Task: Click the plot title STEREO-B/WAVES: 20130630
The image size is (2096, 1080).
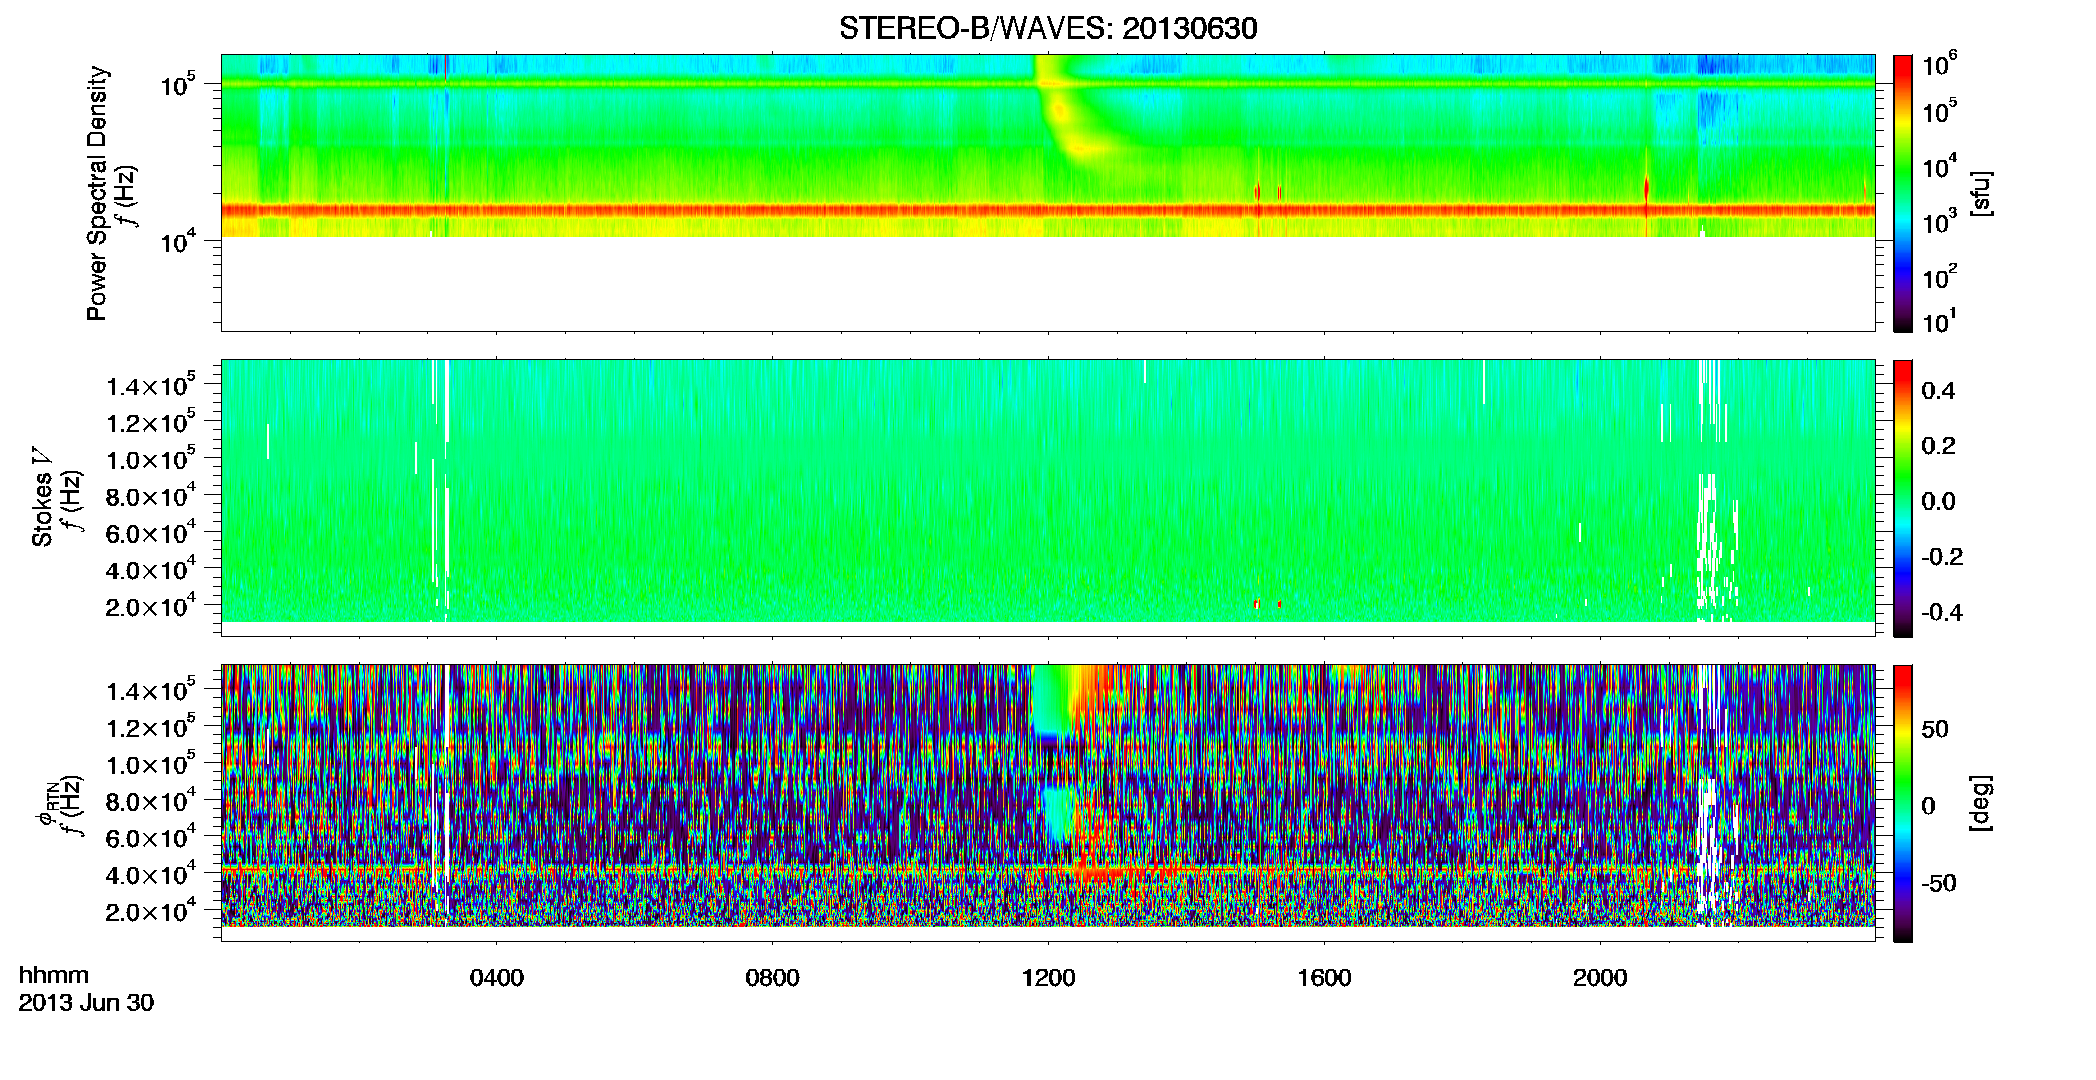Action: (1048, 28)
